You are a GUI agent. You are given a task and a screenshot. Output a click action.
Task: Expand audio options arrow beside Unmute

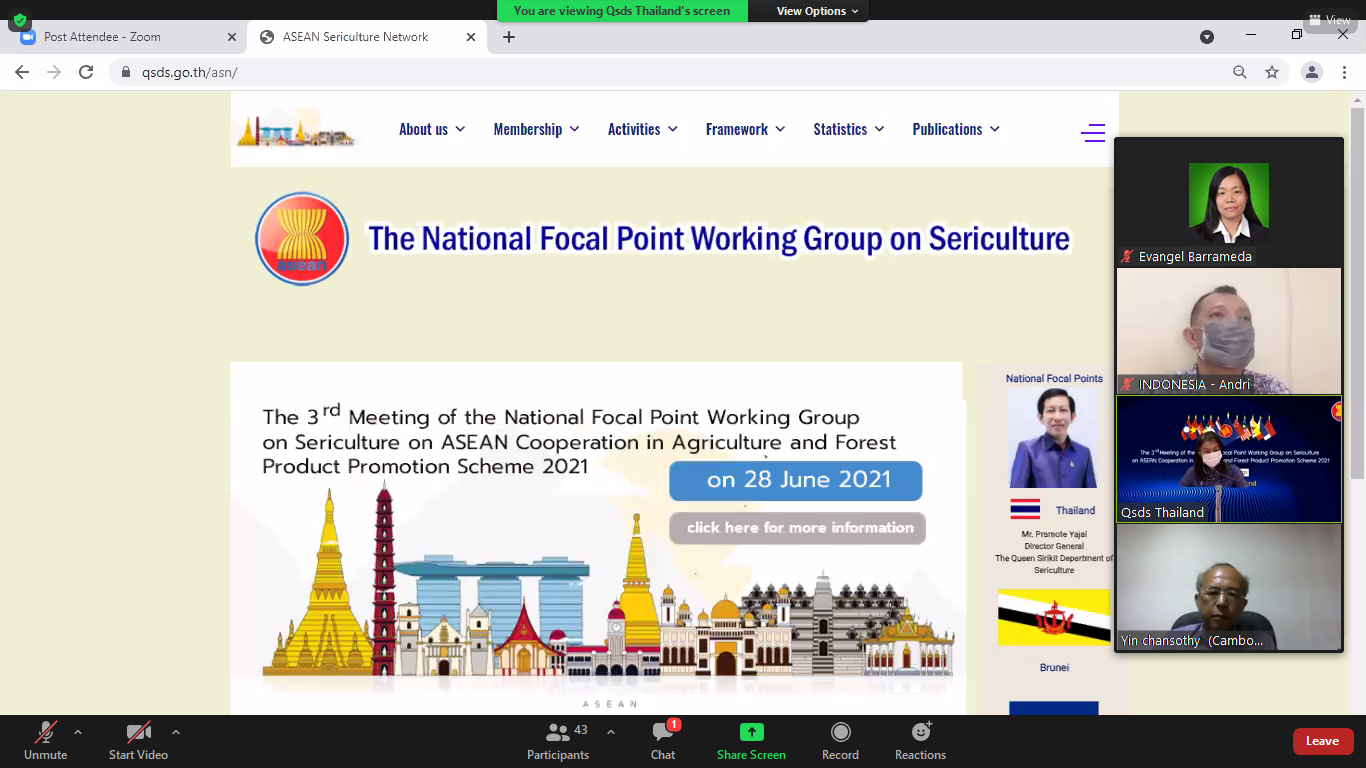coord(78,732)
